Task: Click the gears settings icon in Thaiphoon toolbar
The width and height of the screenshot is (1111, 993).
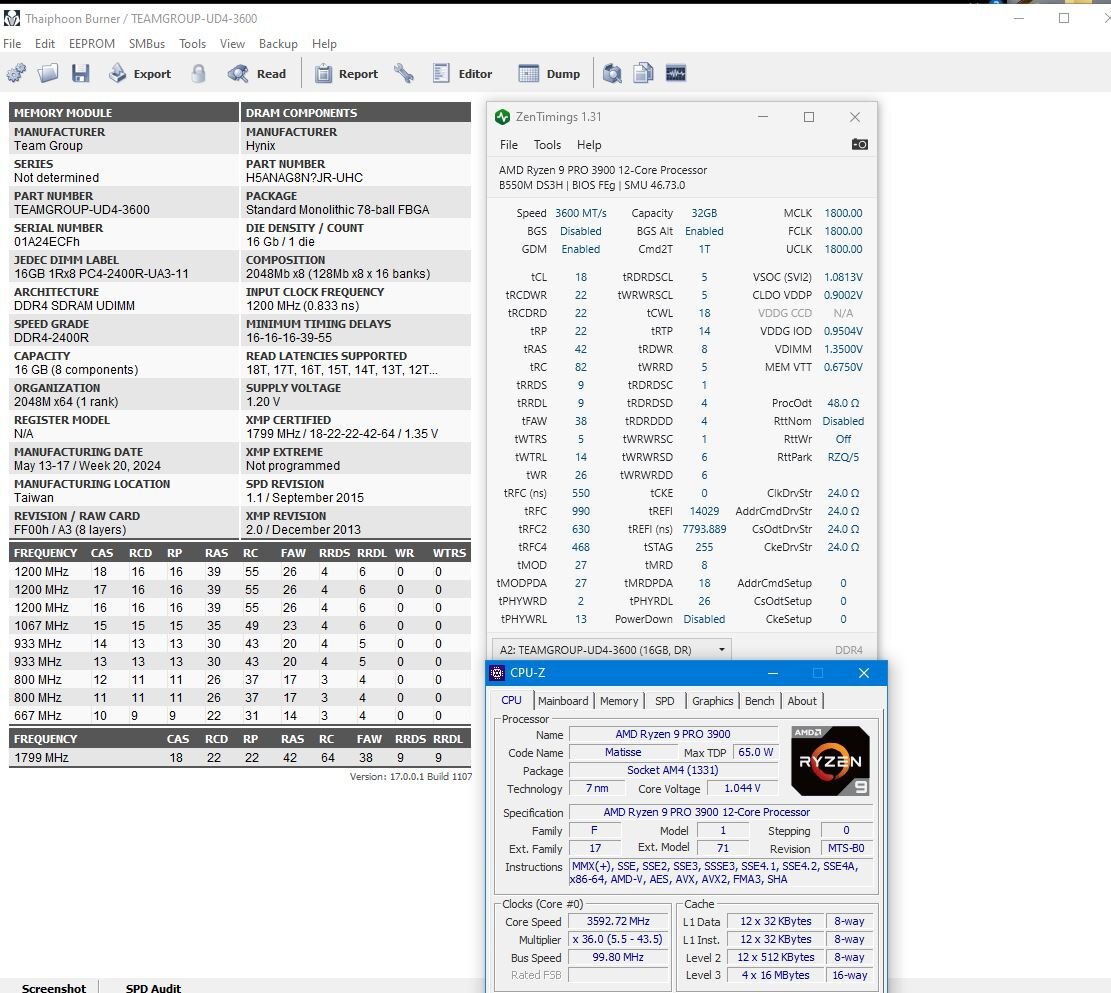Action: [16, 73]
